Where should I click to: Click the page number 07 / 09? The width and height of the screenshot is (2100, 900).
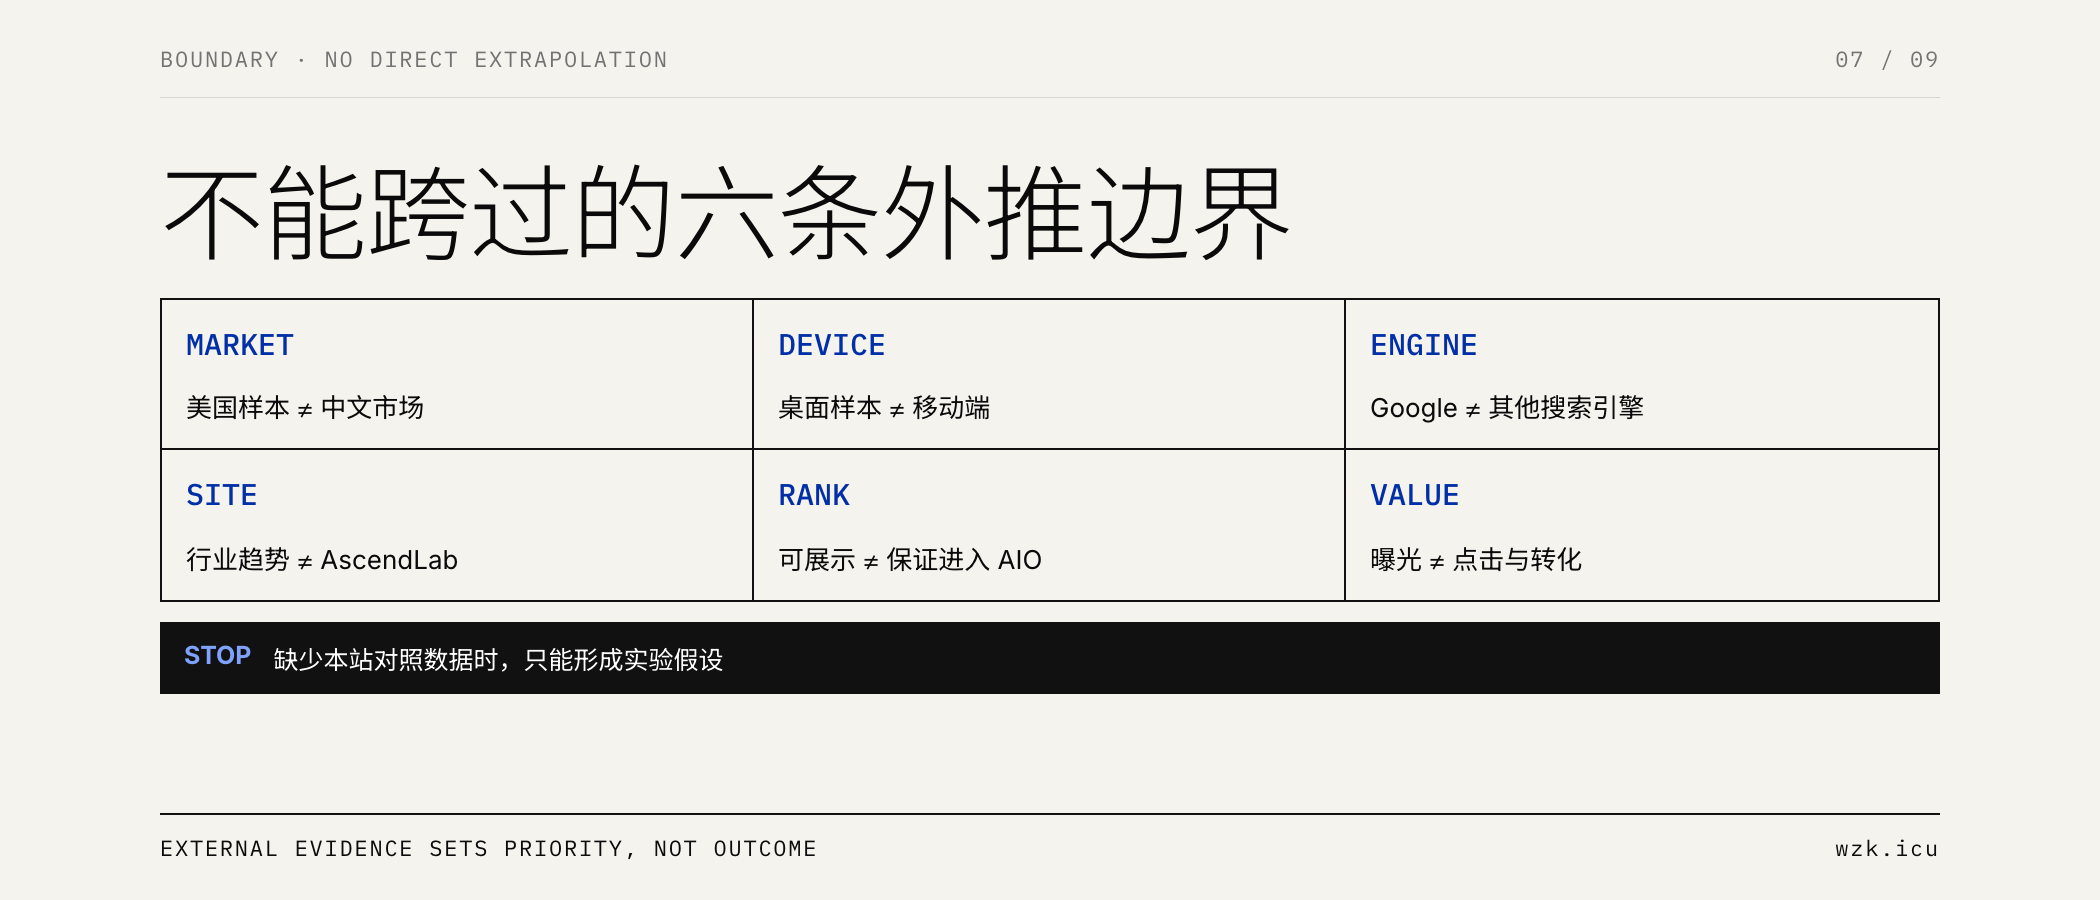pos(1887,60)
